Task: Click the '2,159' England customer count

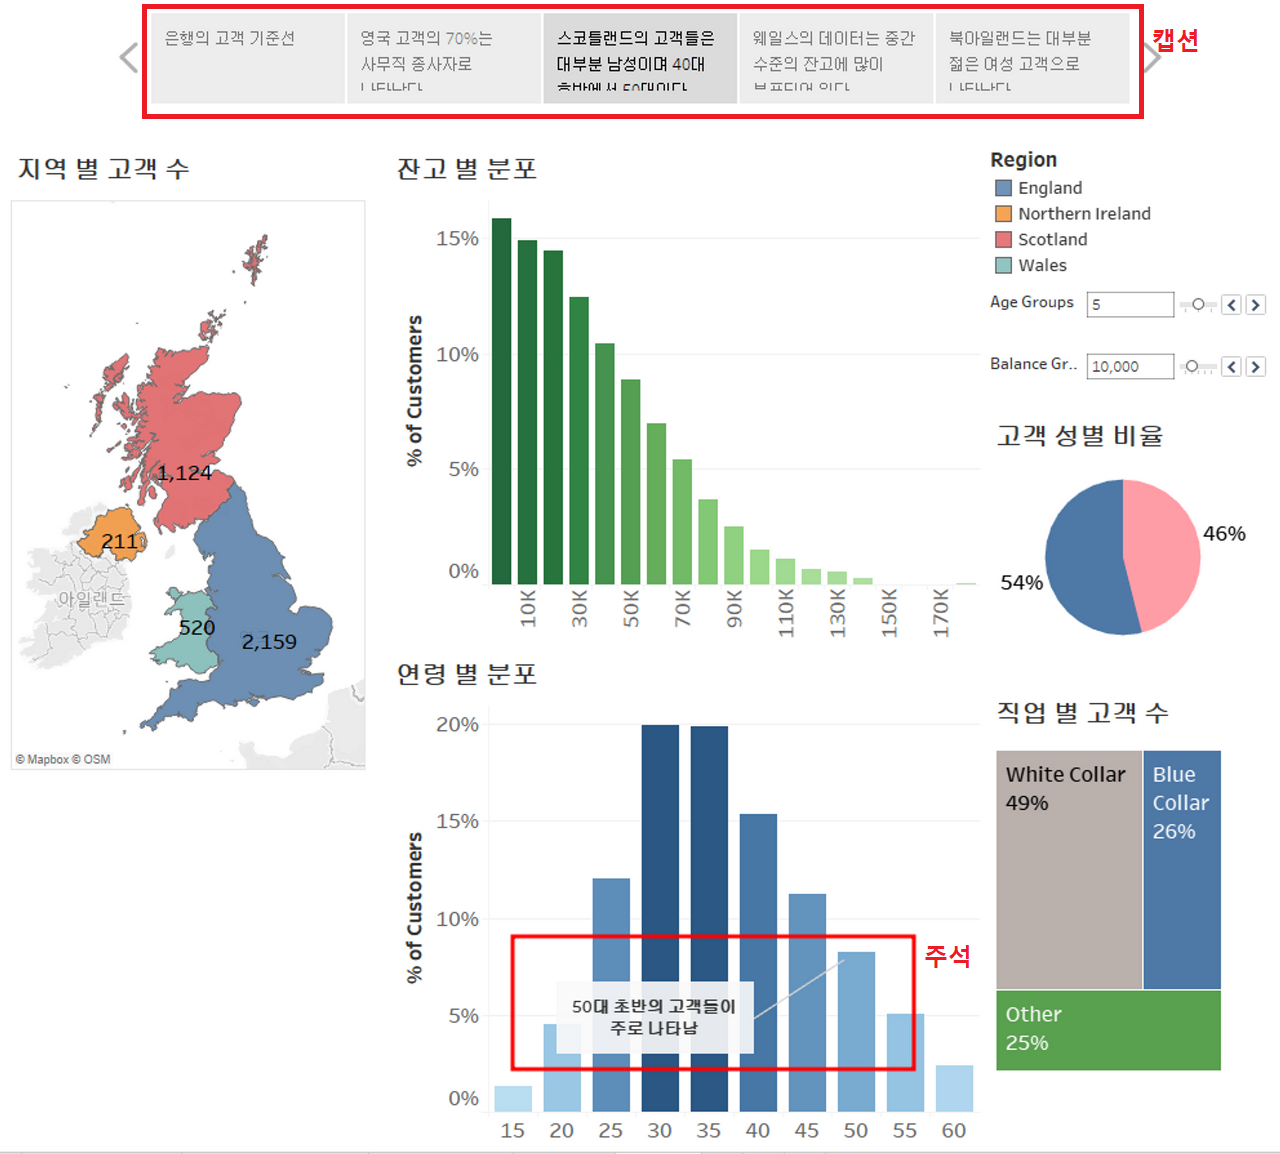Action: tap(269, 642)
